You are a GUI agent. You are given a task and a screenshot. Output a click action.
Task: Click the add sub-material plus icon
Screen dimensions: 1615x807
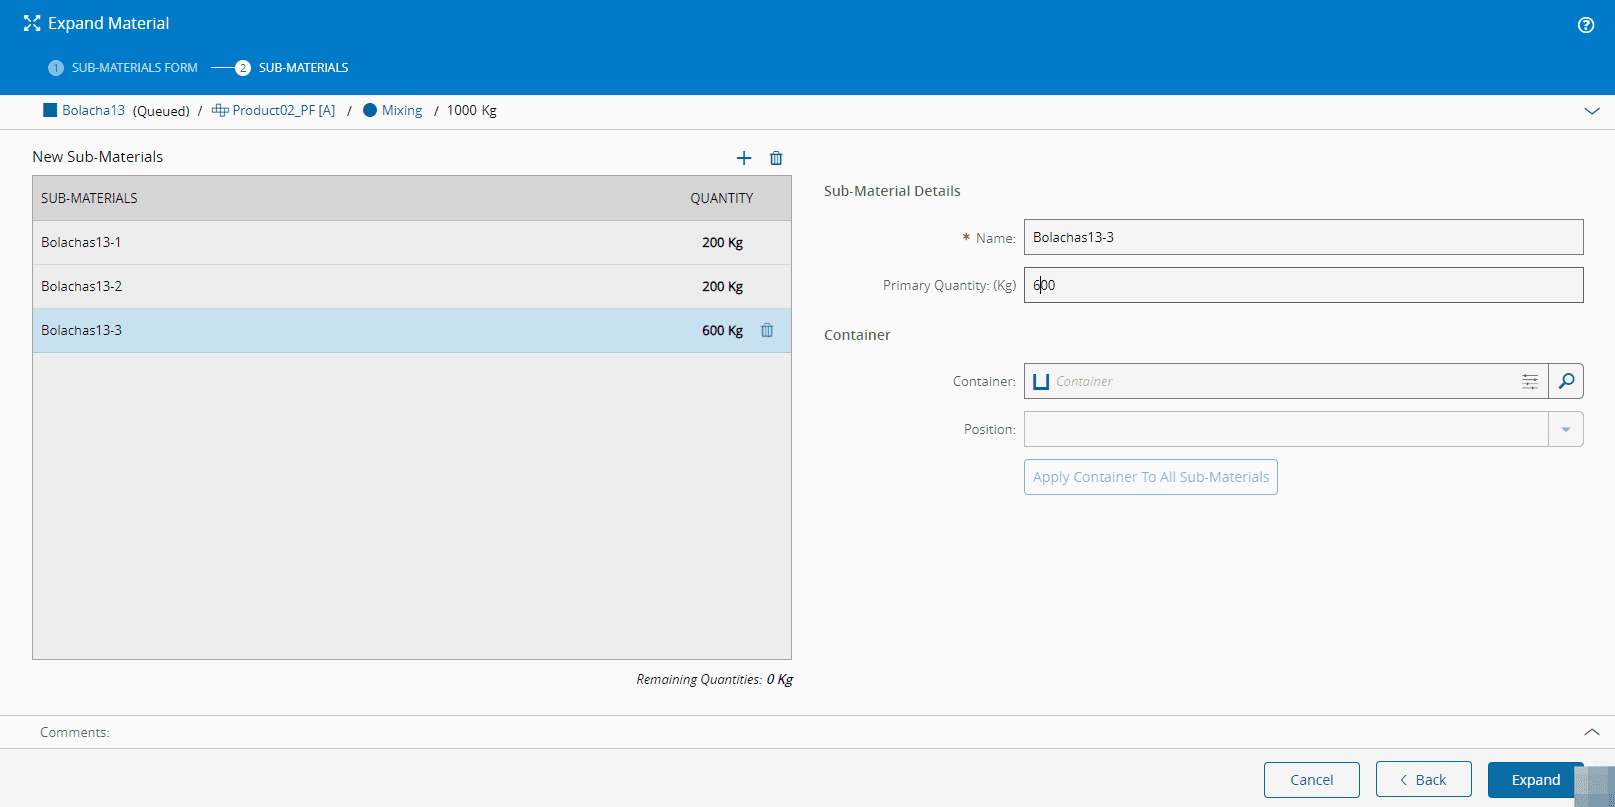point(743,158)
